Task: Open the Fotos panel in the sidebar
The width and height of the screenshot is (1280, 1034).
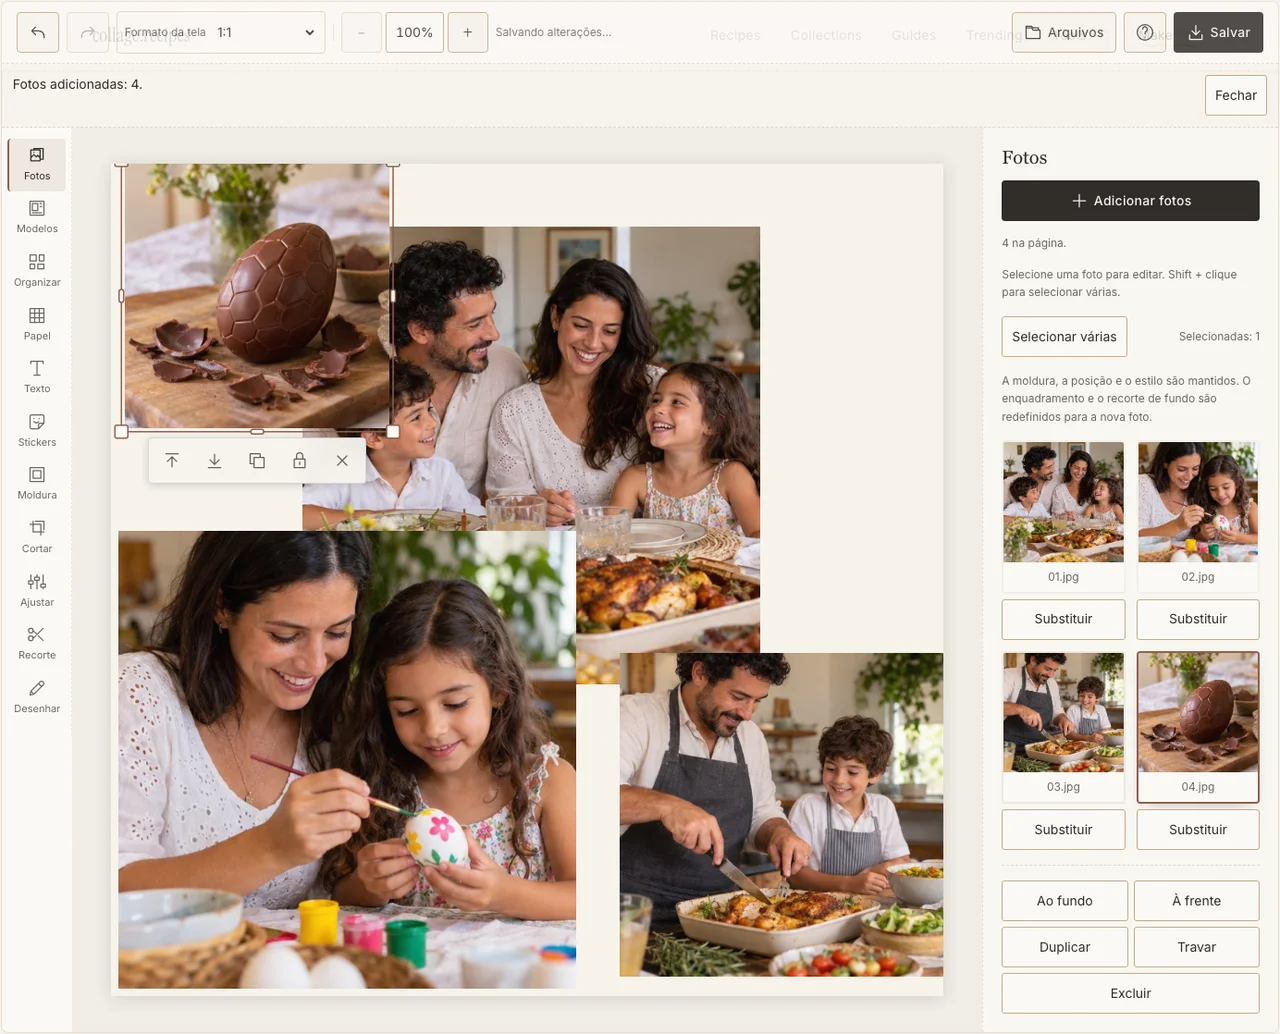Action: tap(37, 164)
